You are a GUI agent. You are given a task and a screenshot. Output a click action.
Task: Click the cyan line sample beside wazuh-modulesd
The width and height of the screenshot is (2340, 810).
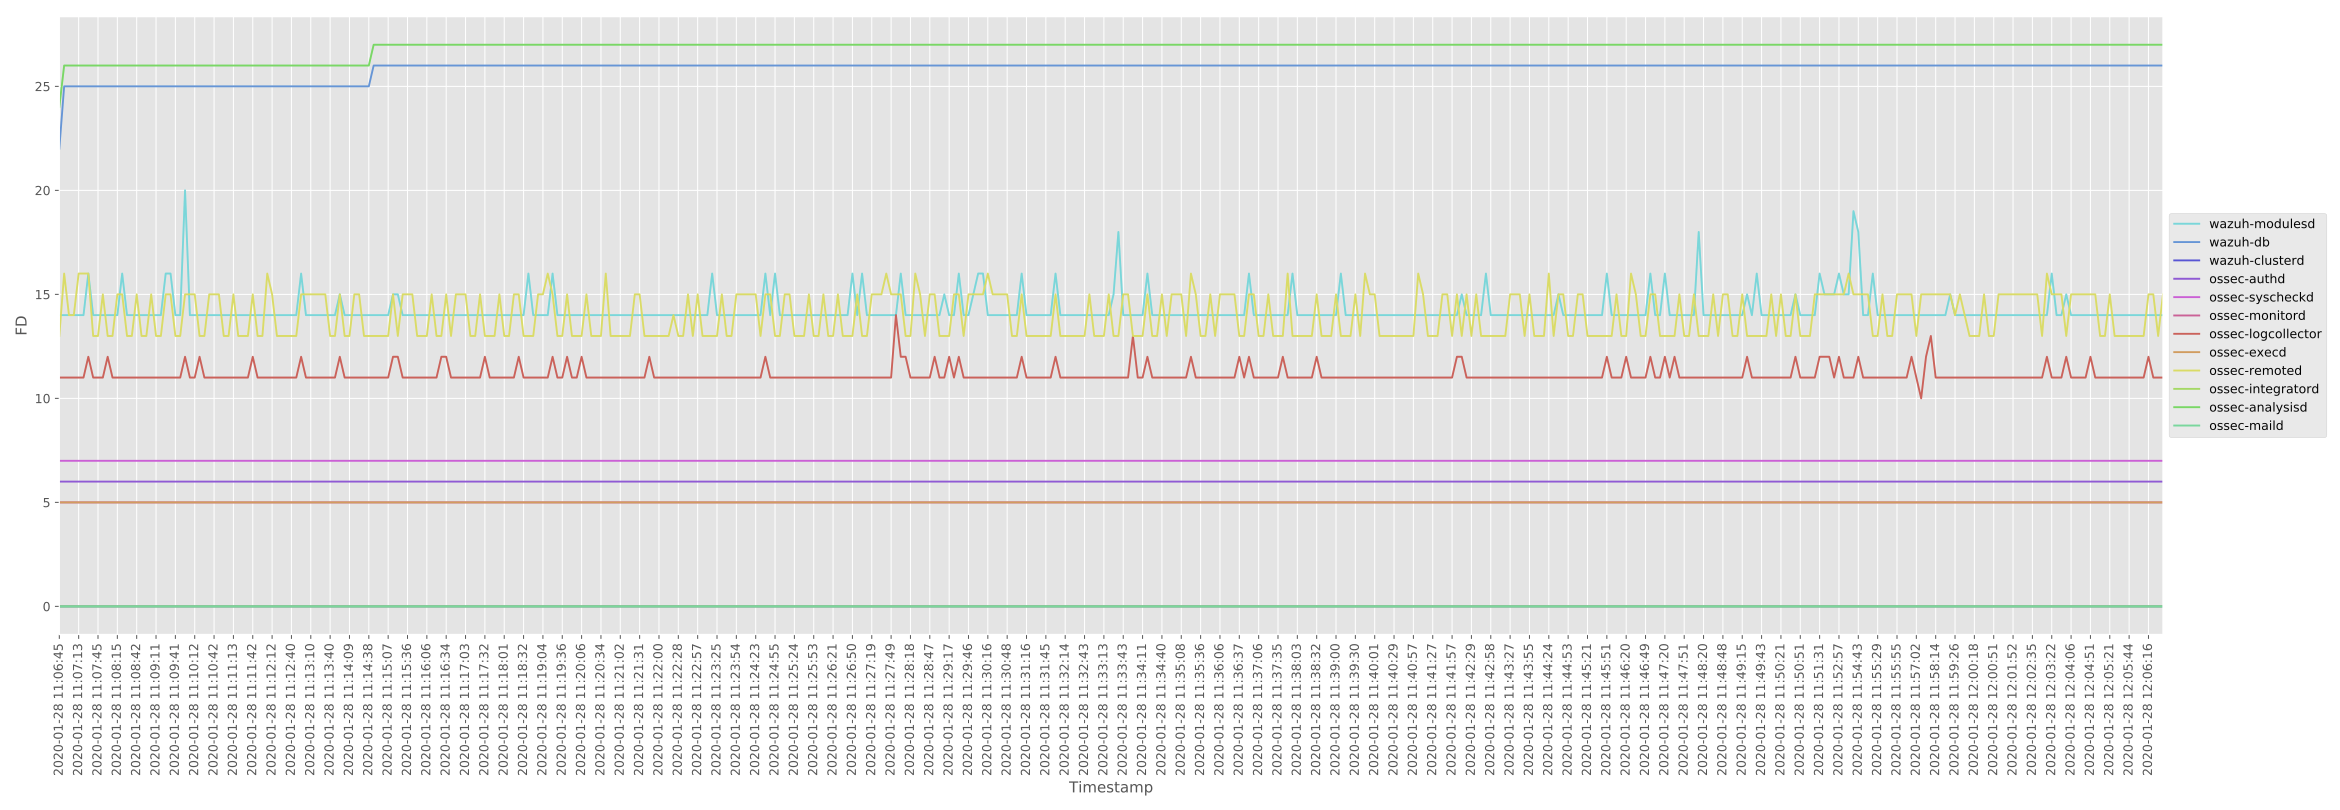point(2187,224)
